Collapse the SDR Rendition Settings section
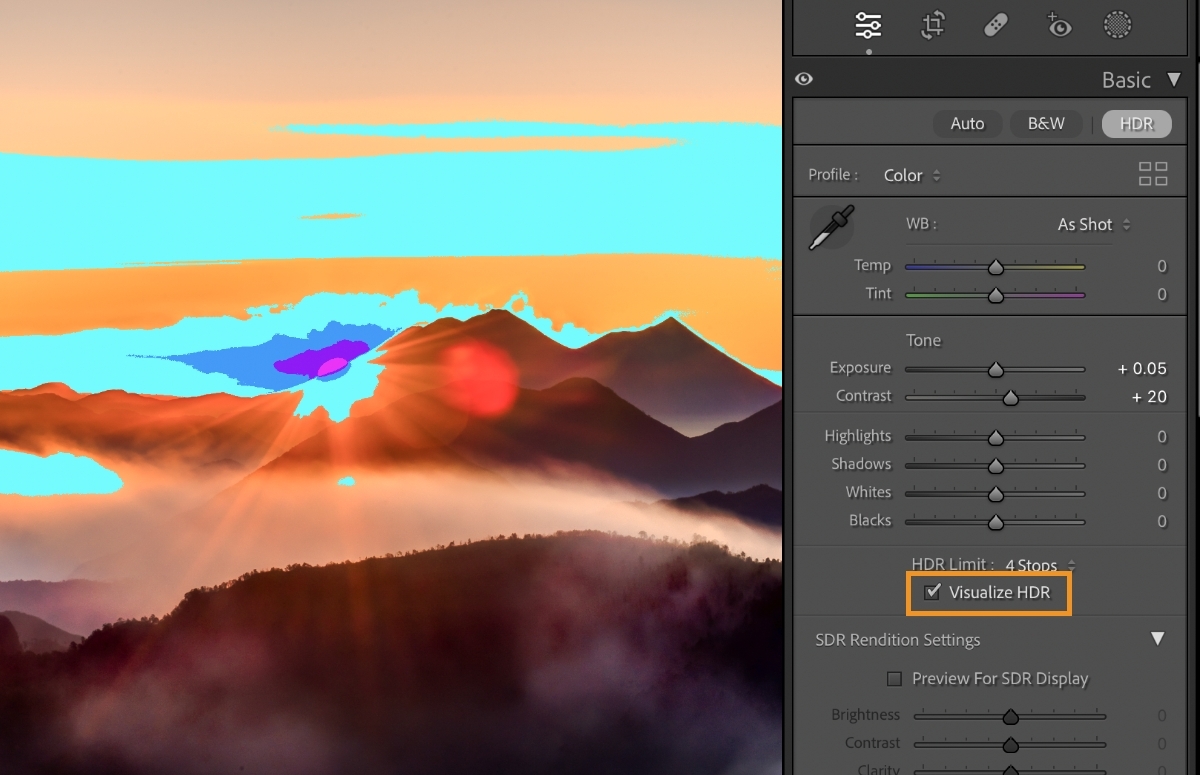The width and height of the screenshot is (1200, 775). (1157, 638)
